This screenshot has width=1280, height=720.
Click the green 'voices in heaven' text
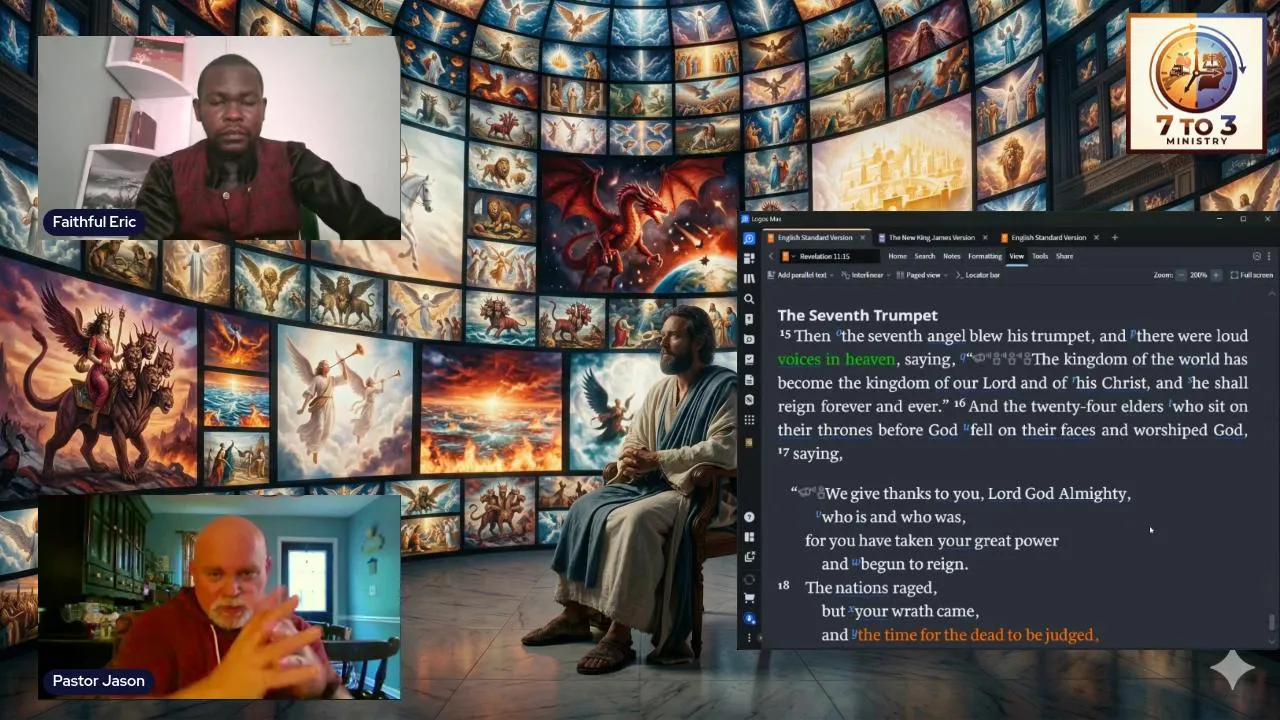836,359
